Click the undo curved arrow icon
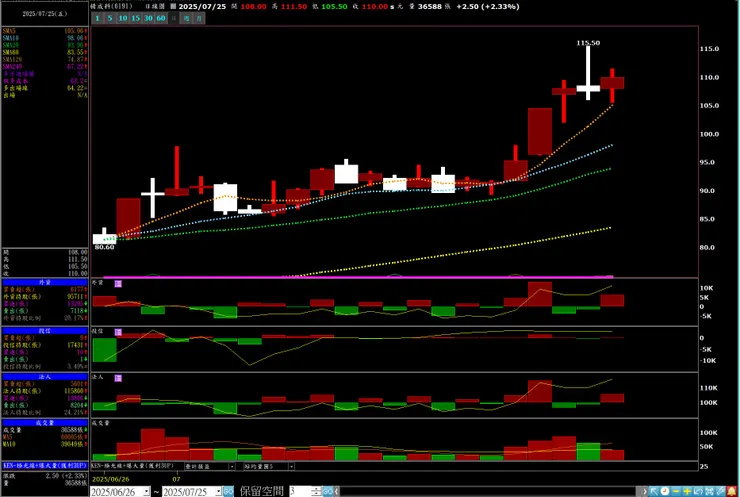The image size is (740, 497). [x=698, y=491]
